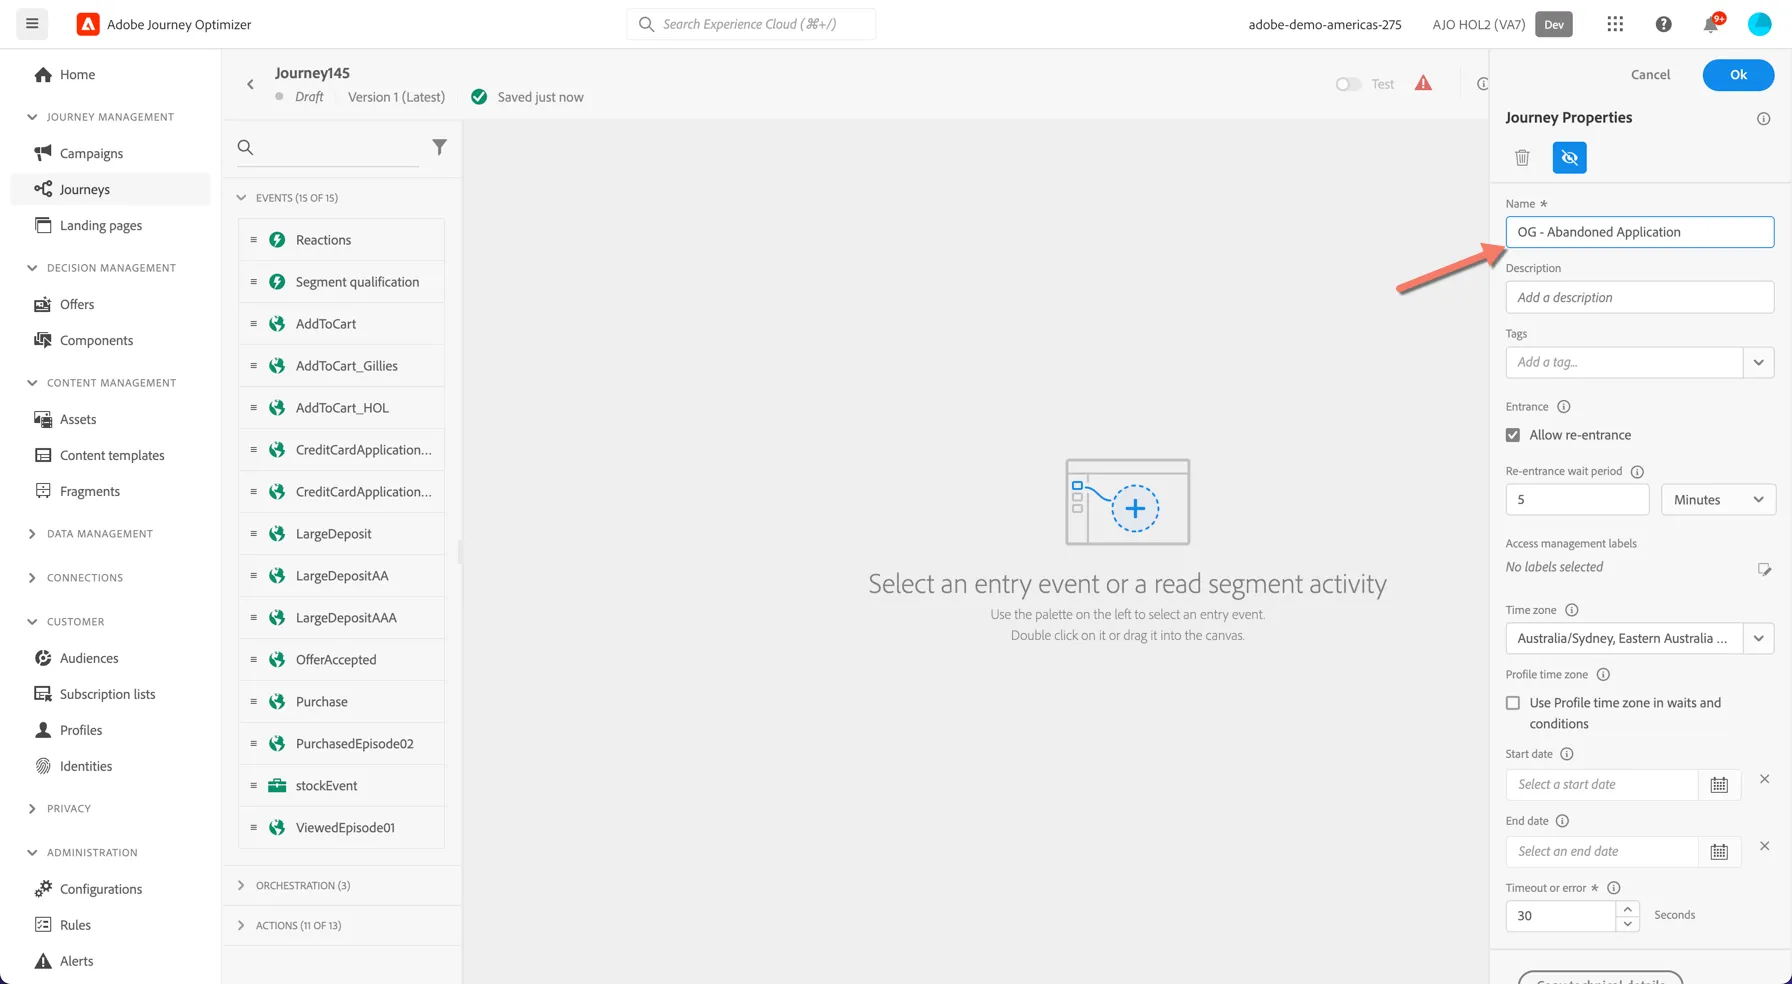The width and height of the screenshot is (1792, 984).
Task: Toggle the blue hide-properties eye button
Action: pyautogui.click(x=1569, y=157)
